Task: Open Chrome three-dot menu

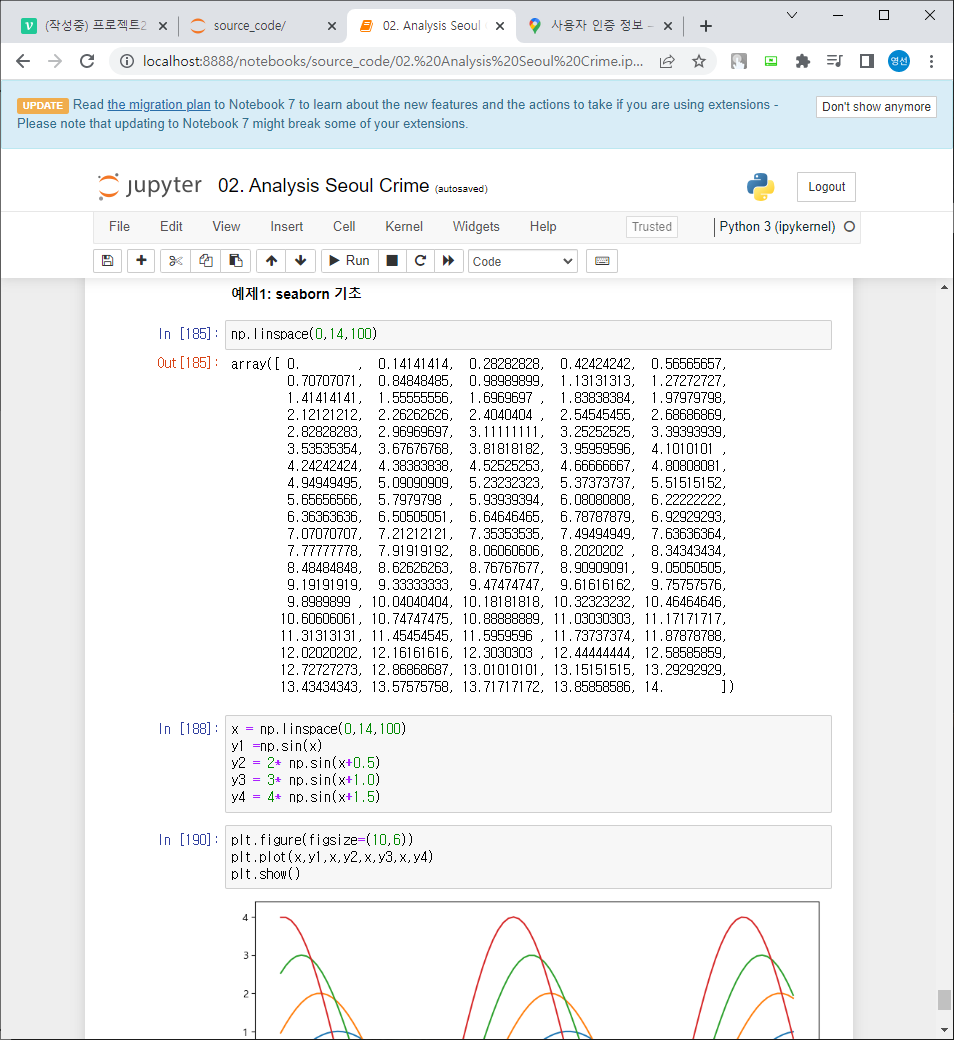Action: click(x=931, y=62)
